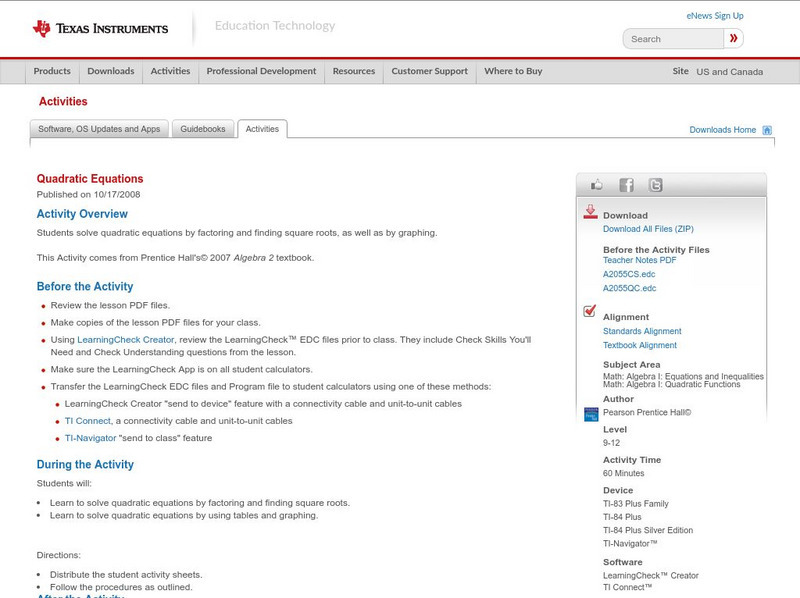Click the red Activities page heading
The height and width of the screenshot is (598, 800).
click(x=63, y=102)
